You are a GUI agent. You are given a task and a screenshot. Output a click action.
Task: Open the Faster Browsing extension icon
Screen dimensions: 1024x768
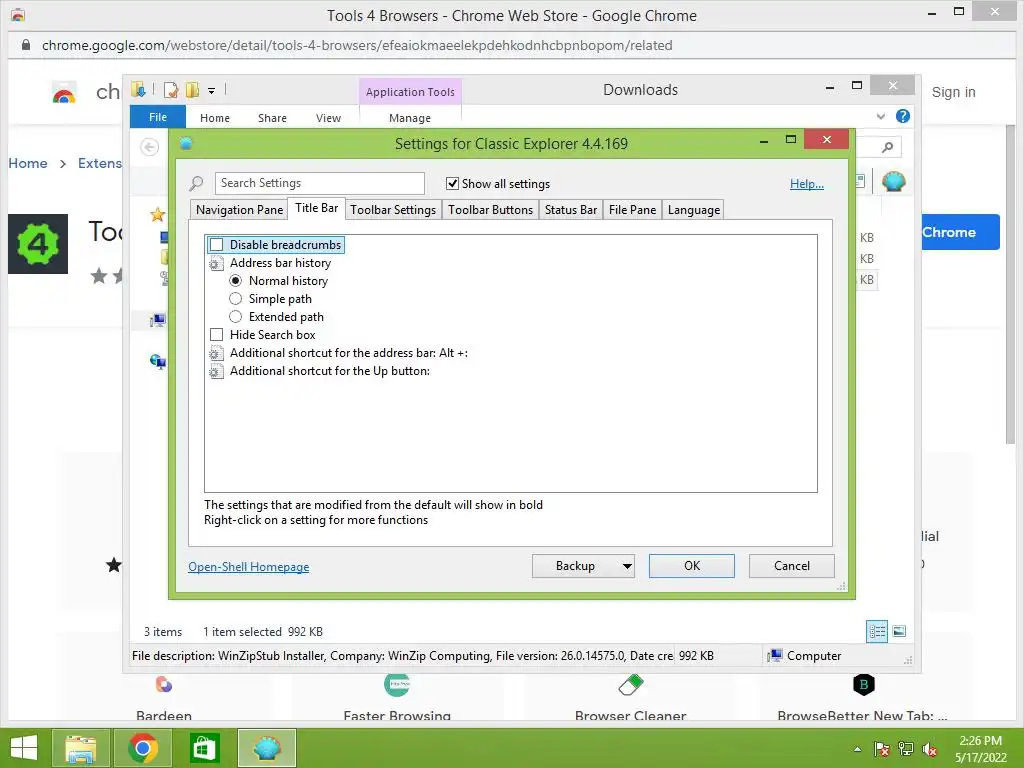[397, 684]
